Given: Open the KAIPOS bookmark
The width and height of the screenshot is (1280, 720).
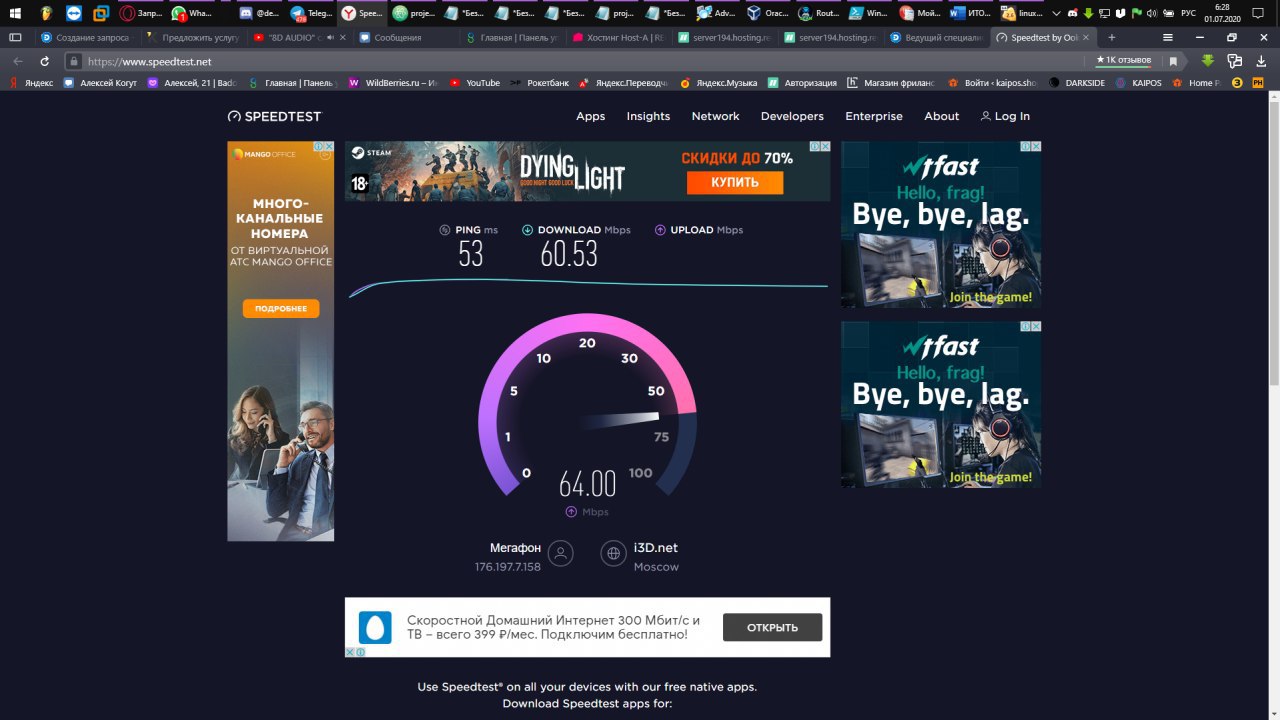Looking at the screenshot, I should coord(1139,83).
